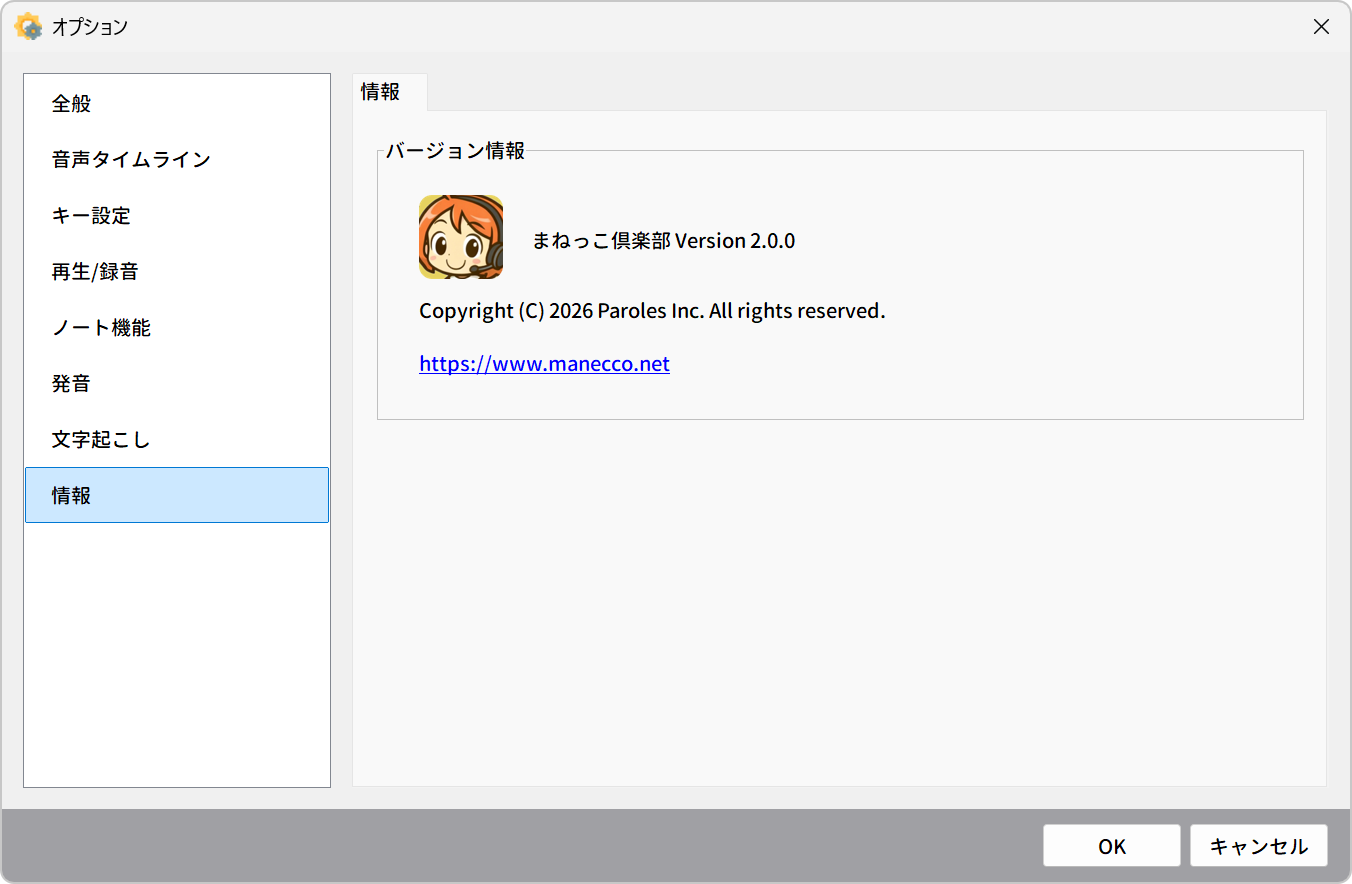Open ノート機能 settings
1352x884 pixels.
click(177, 327)
